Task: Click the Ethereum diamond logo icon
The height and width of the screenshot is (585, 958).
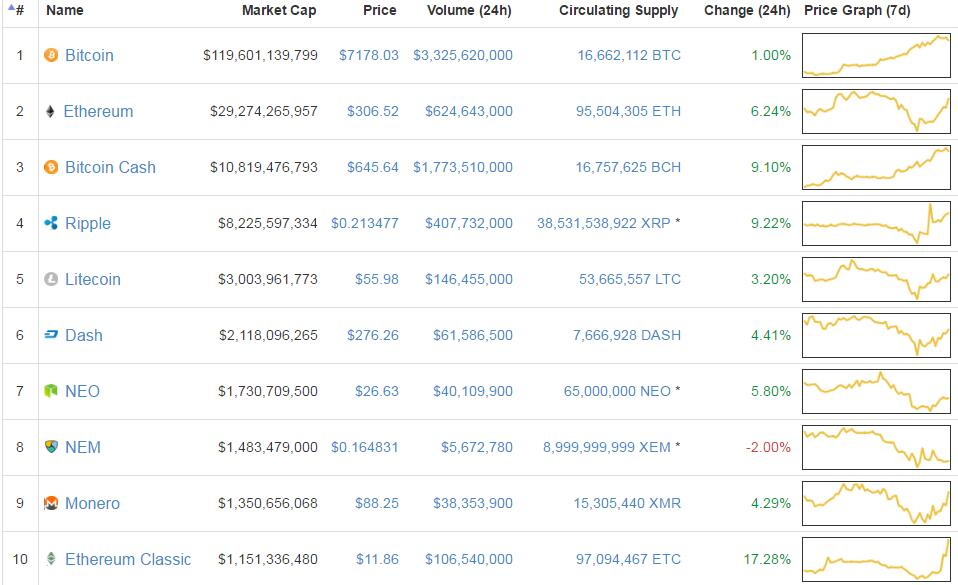Action: (x=51, y=112)
